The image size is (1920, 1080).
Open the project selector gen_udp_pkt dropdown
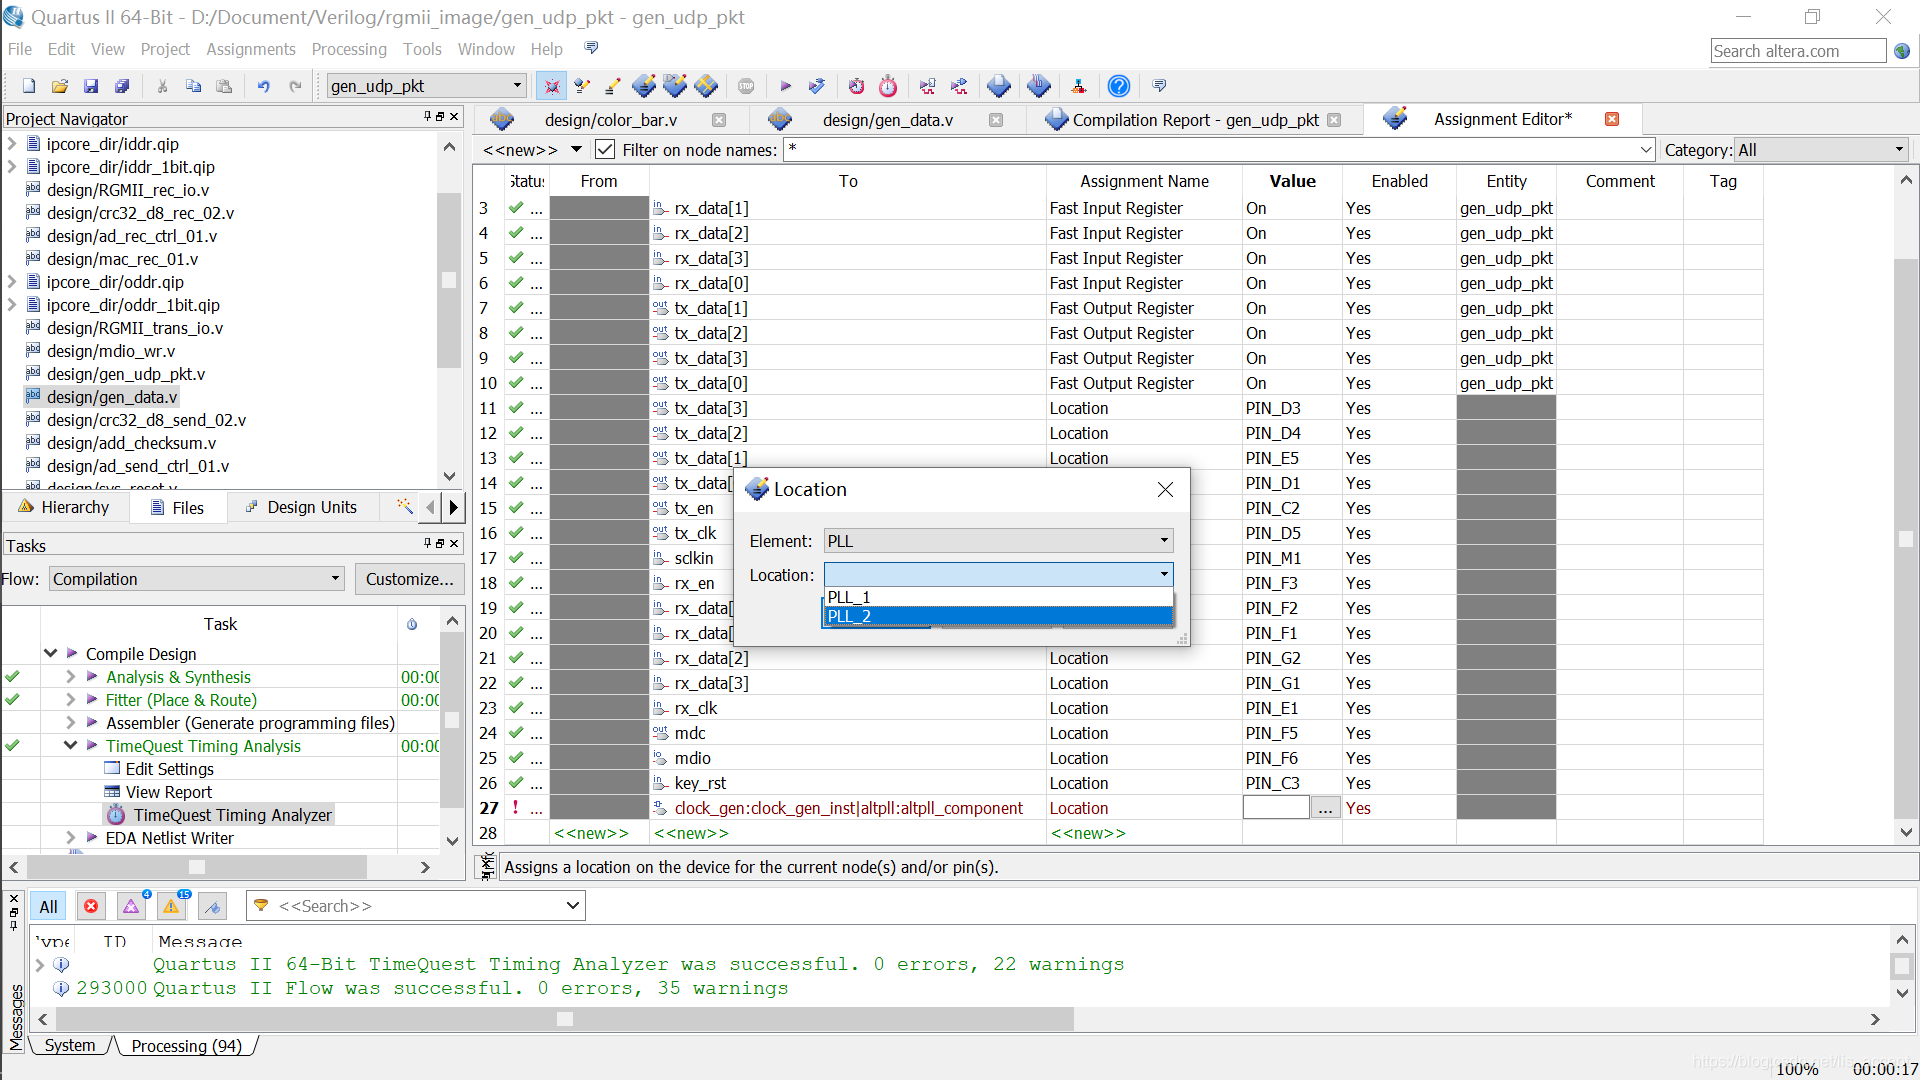point(426,86)
